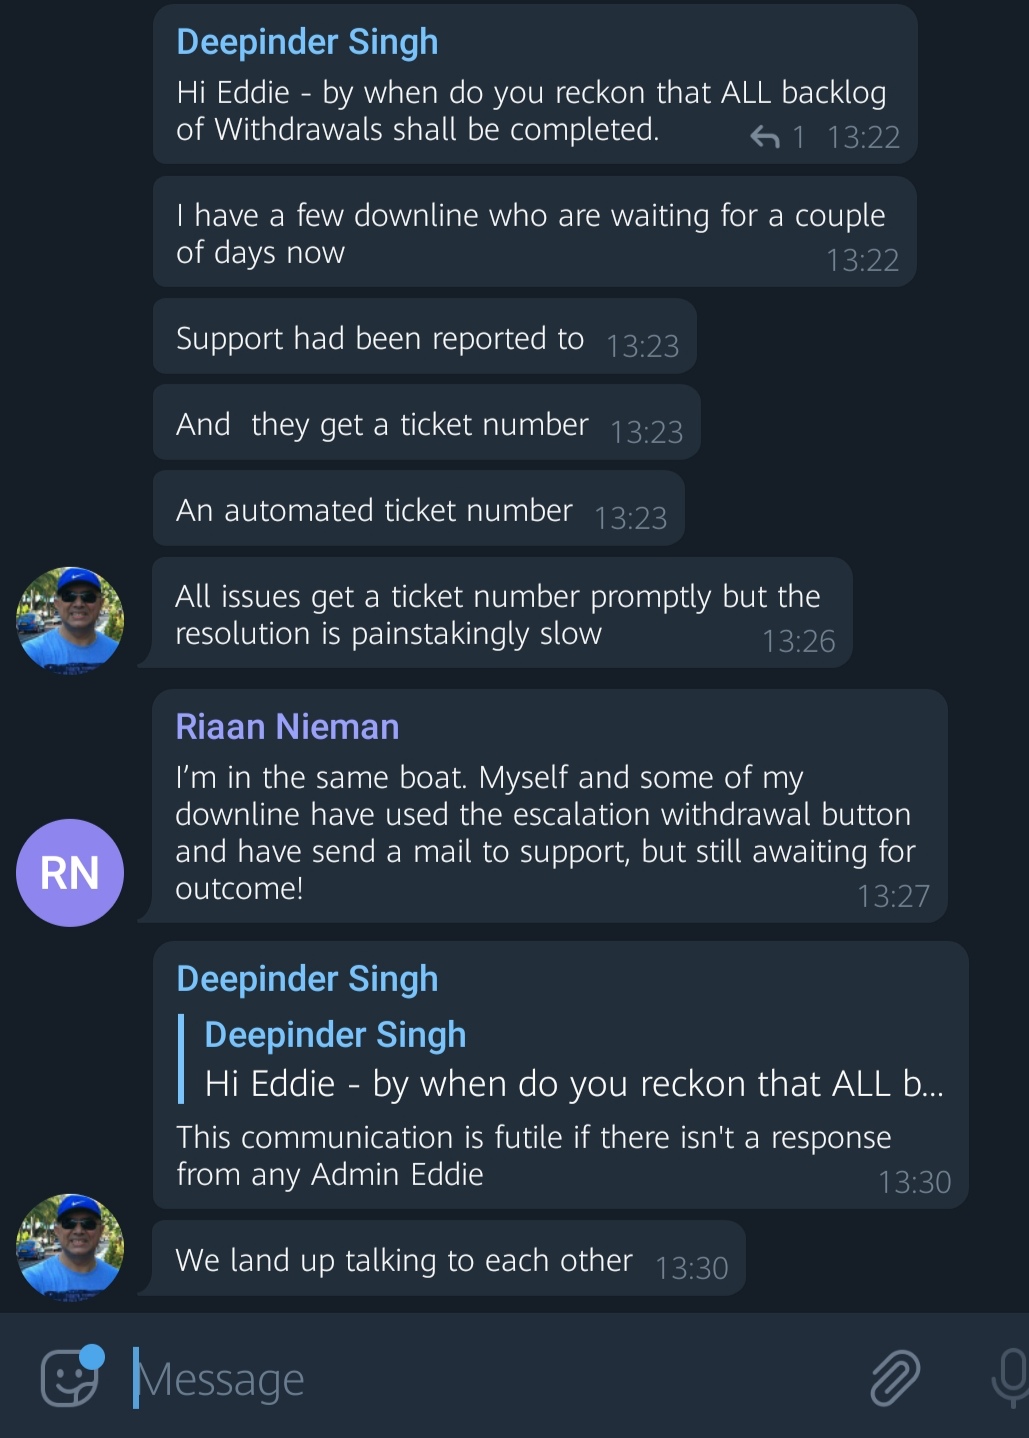Tap the "This communication is futile" message text
Image resolution: width=1029 pixels, height=1438 pixels.
[533, 1156]
